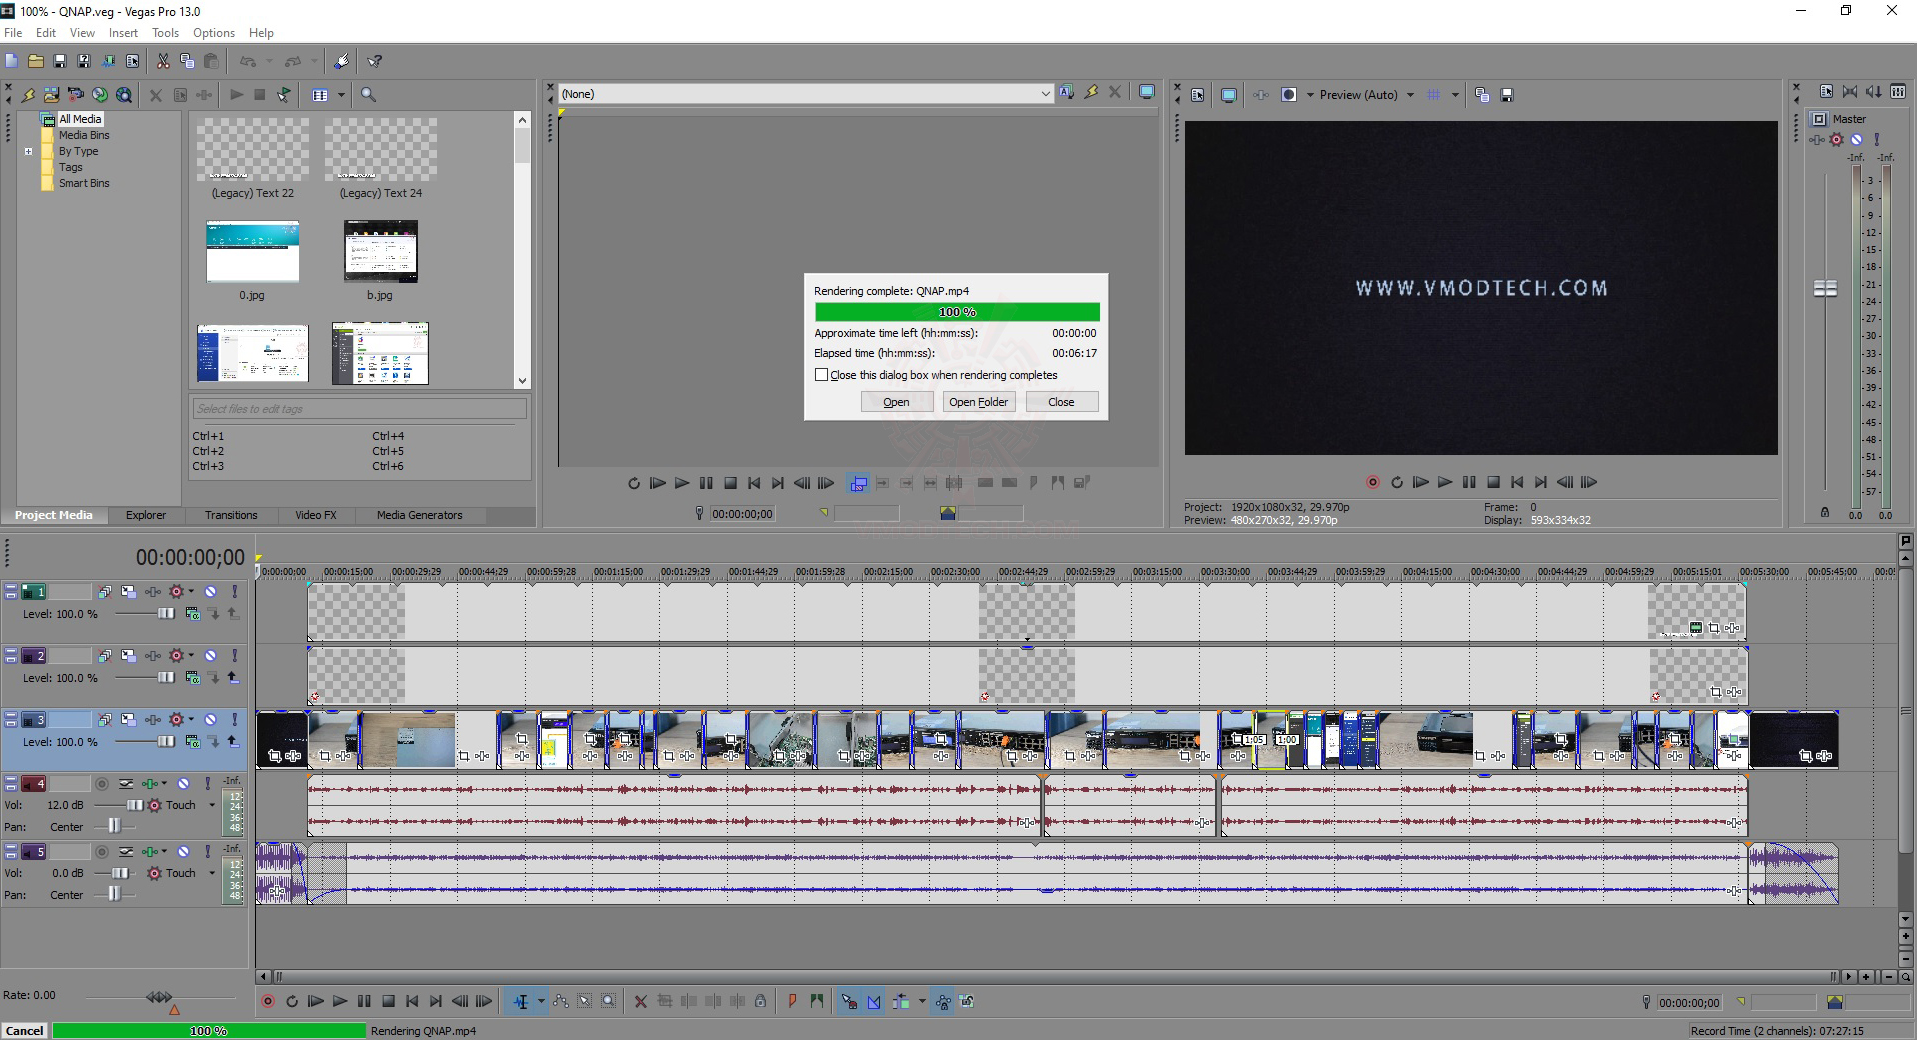The height and width of the screenshot is (1040, 1917).
Task: Select Normal Edit tool in timeline toolbar
Action: click(x=521, y=1001)
